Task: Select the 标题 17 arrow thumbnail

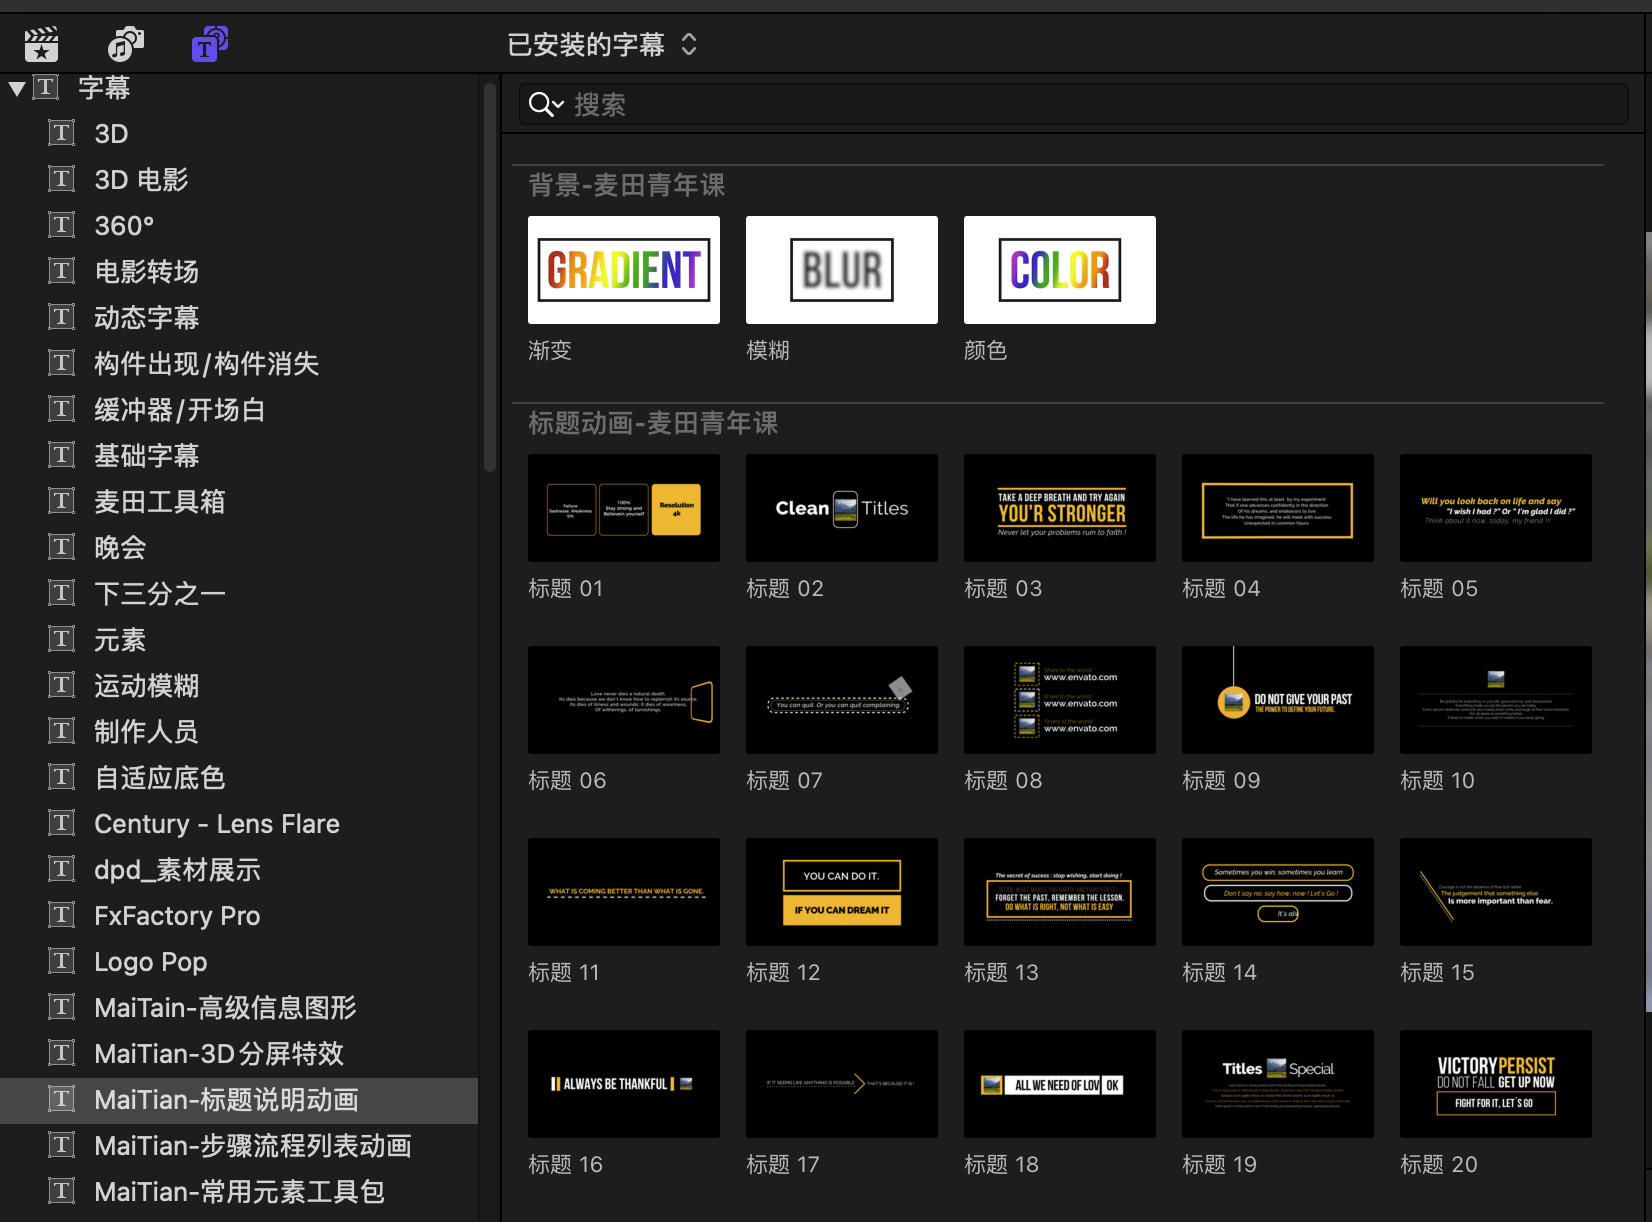Action: [x=842, y=1084]
